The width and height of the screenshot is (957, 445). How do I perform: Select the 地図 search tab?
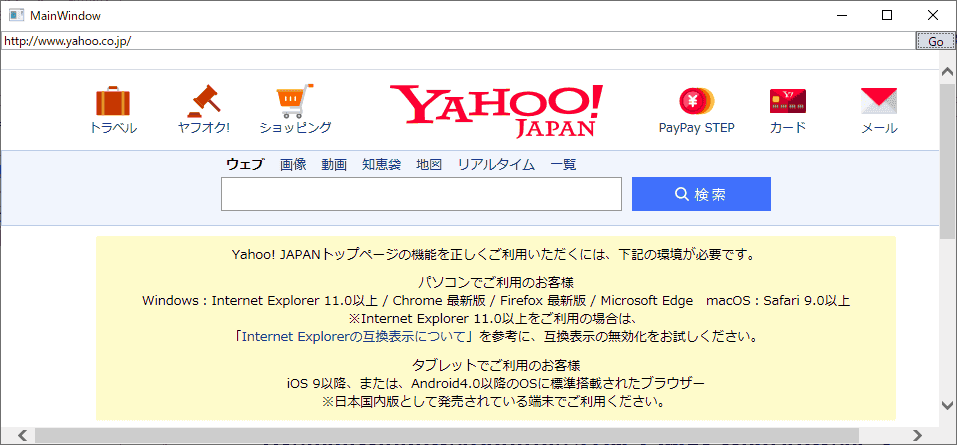429,164
